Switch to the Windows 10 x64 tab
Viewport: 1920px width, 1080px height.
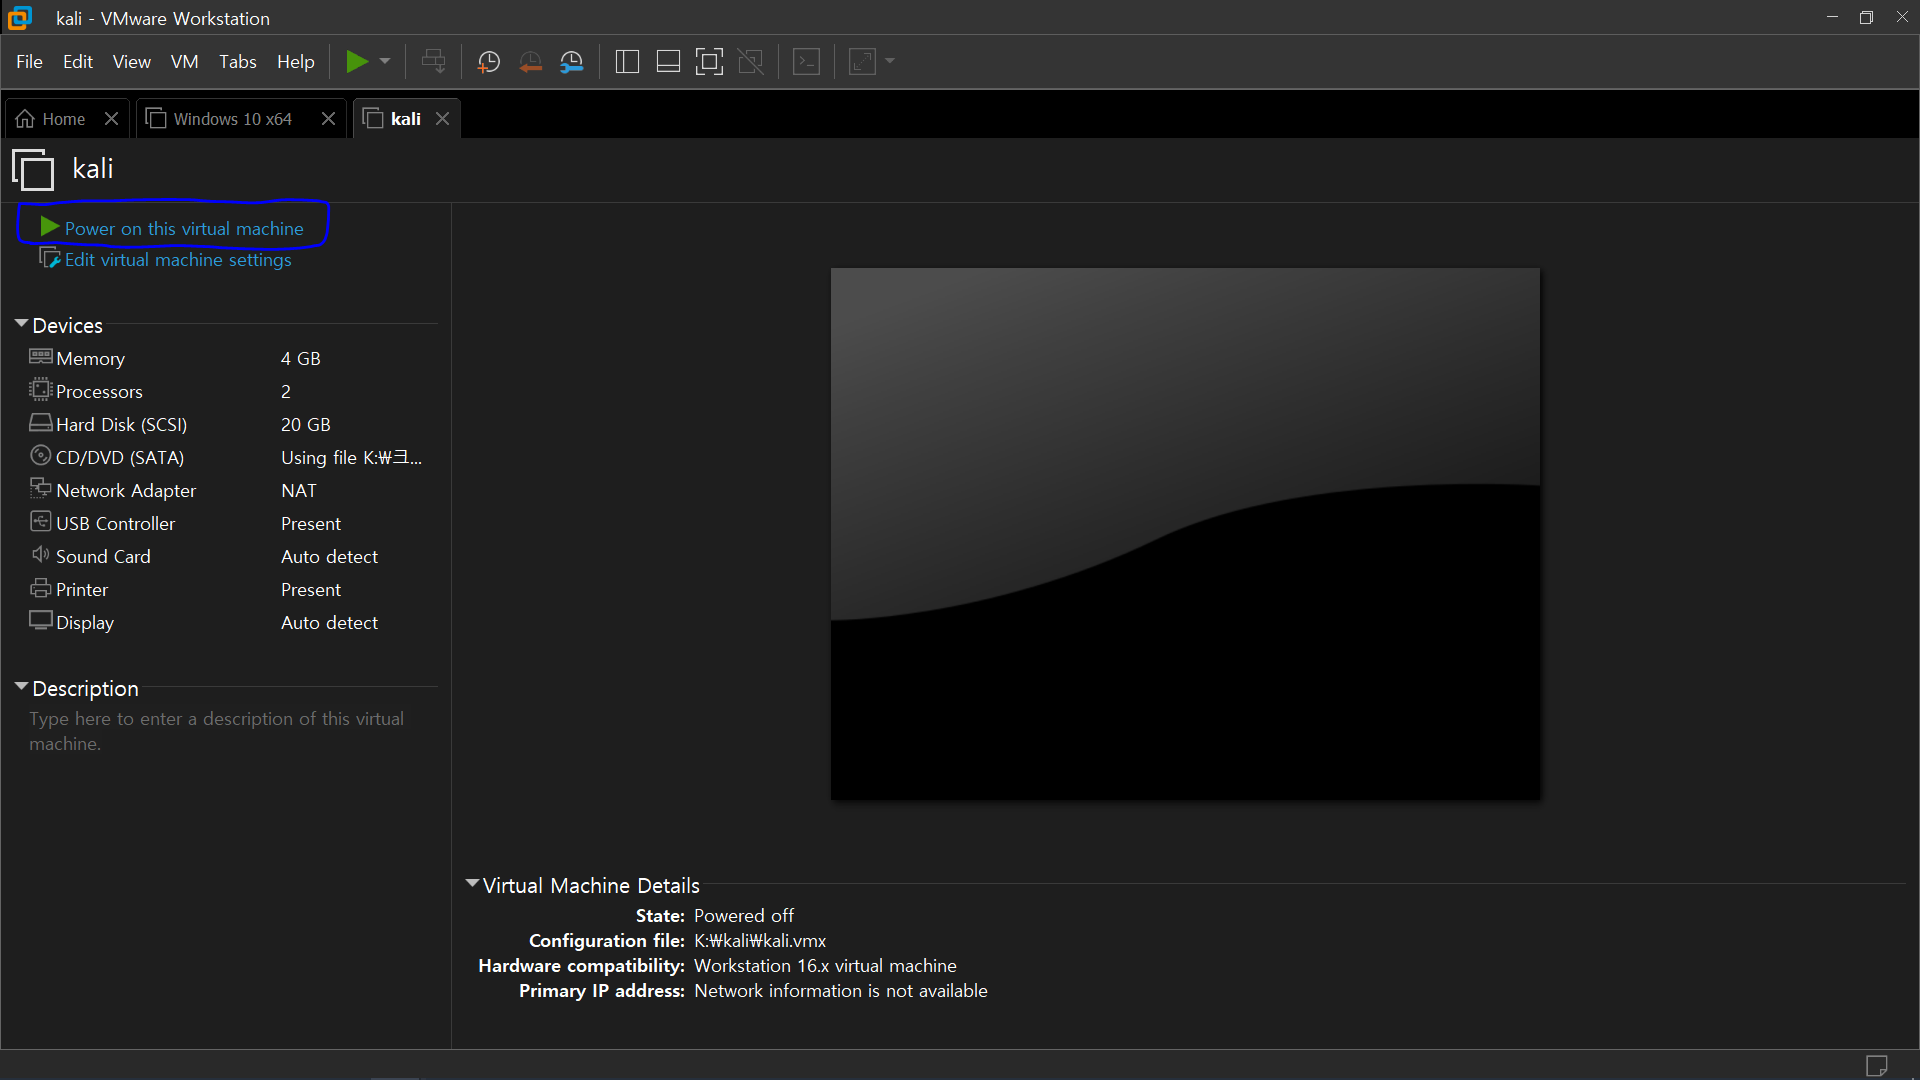coord(232,119)
